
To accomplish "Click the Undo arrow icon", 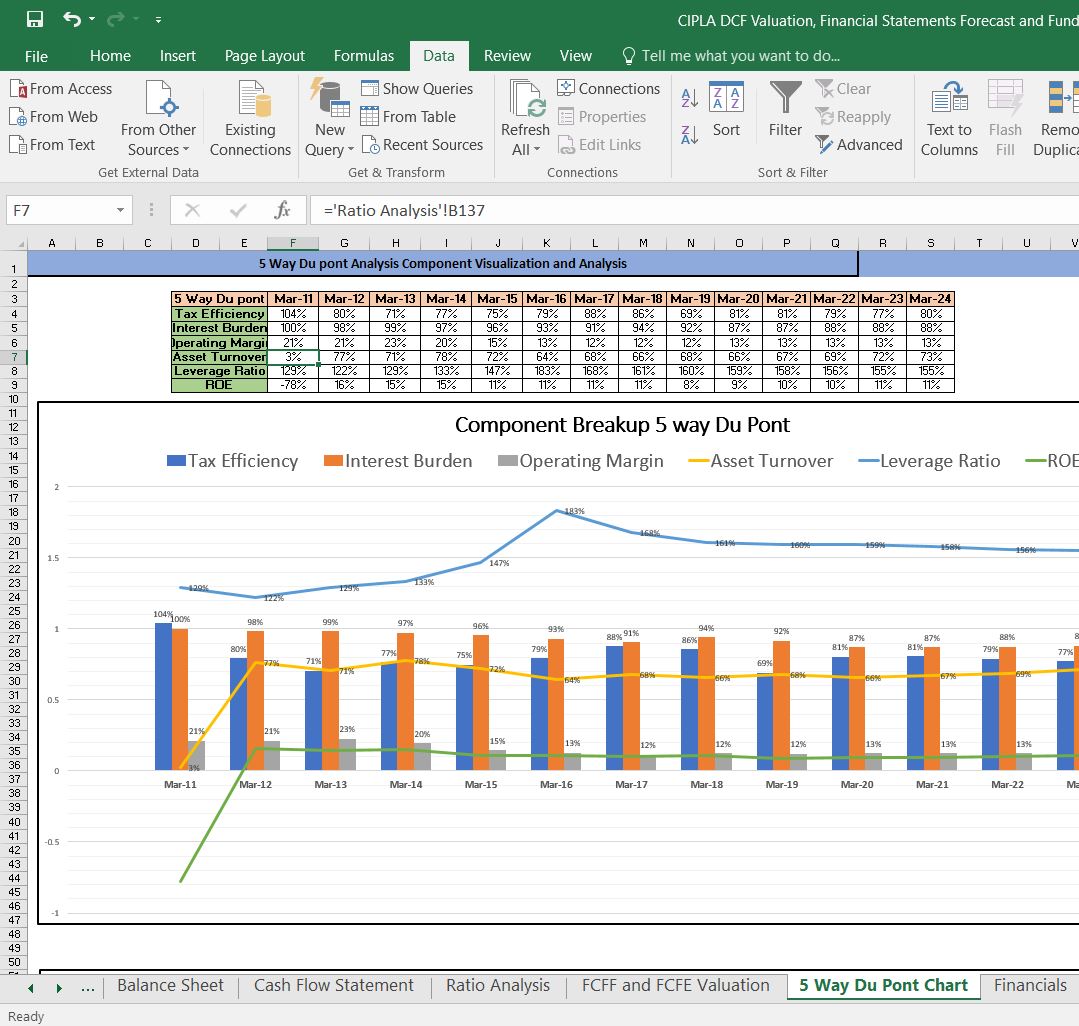I will [72, 19].
